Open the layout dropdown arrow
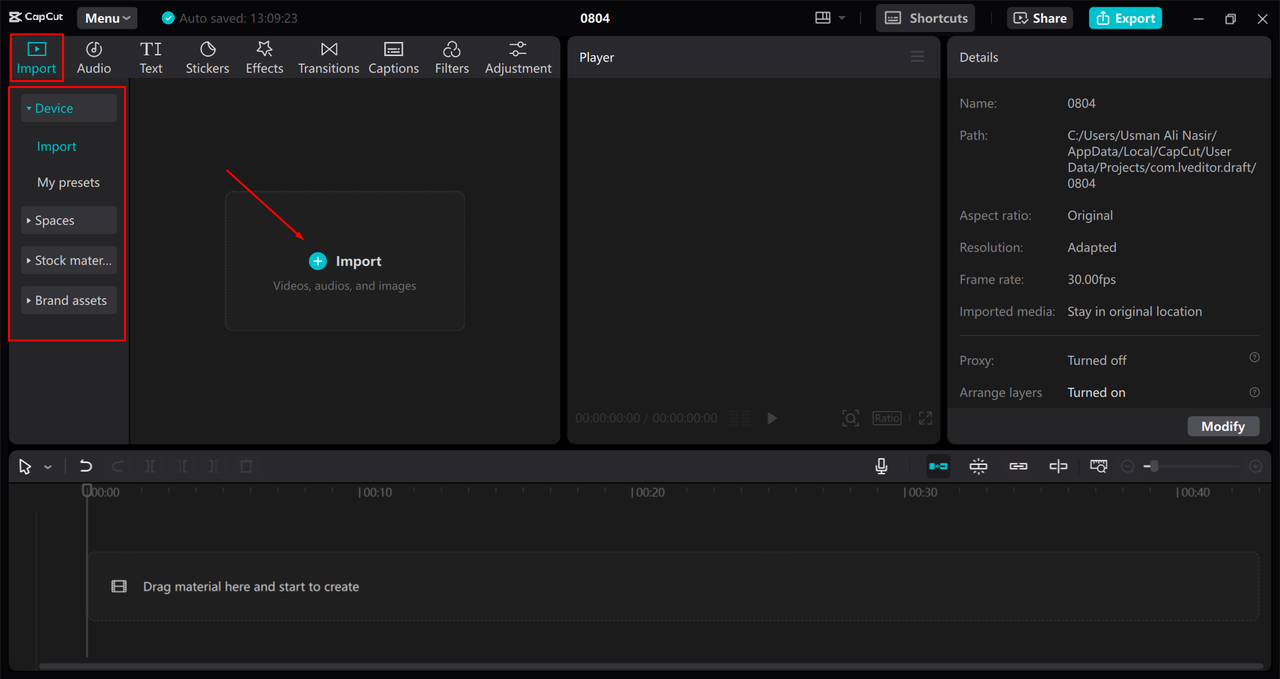 (x=842, y=18)
